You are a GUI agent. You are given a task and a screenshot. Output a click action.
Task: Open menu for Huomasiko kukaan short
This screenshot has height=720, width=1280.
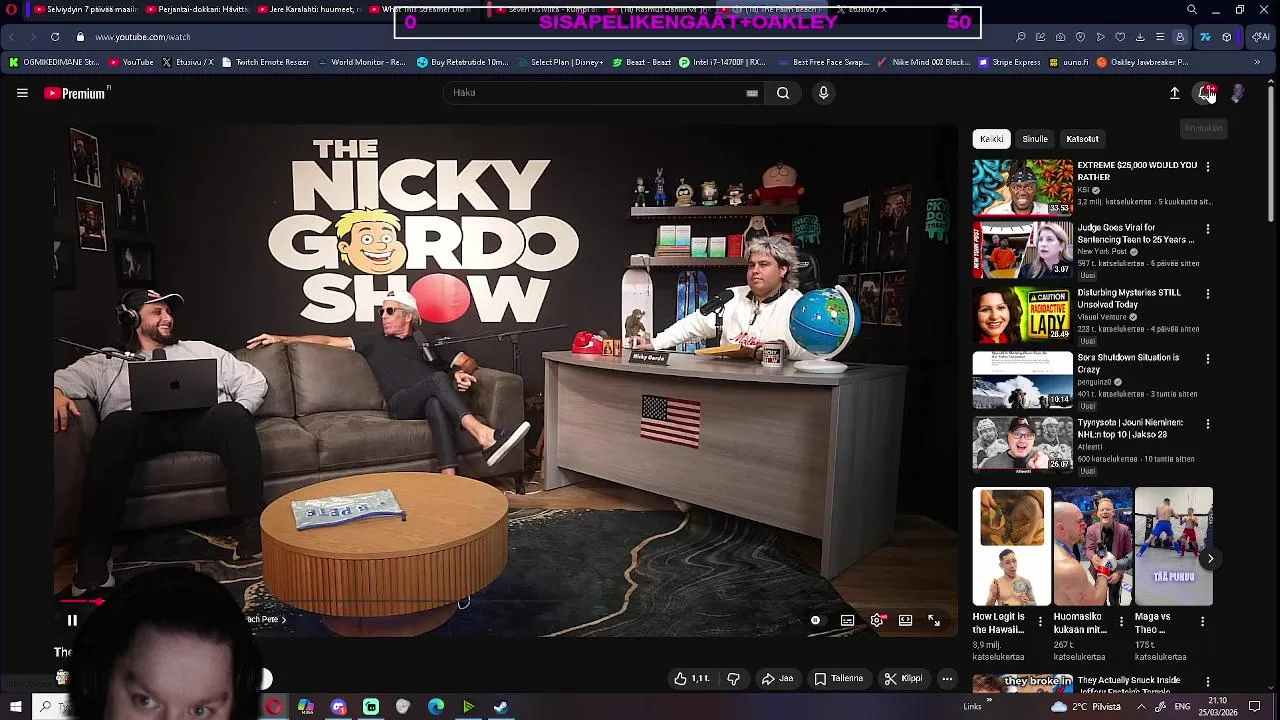click(x=1121, y=621)
